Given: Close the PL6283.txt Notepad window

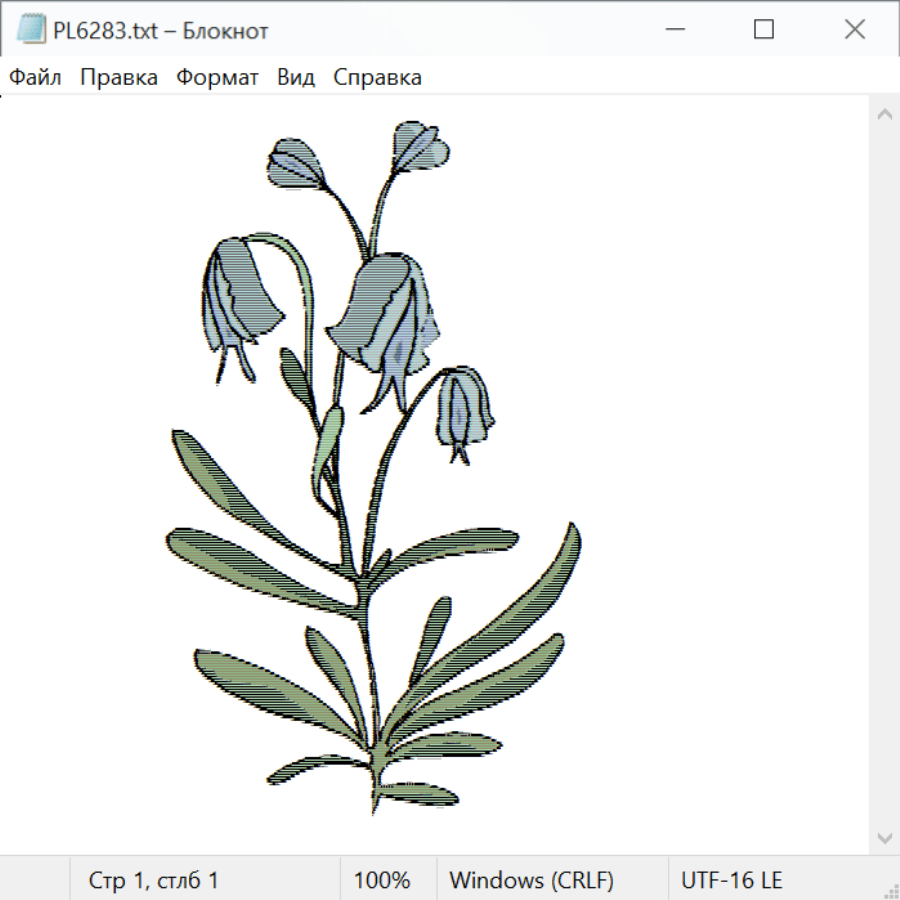Looking at the screenshot, I should 854,30.
